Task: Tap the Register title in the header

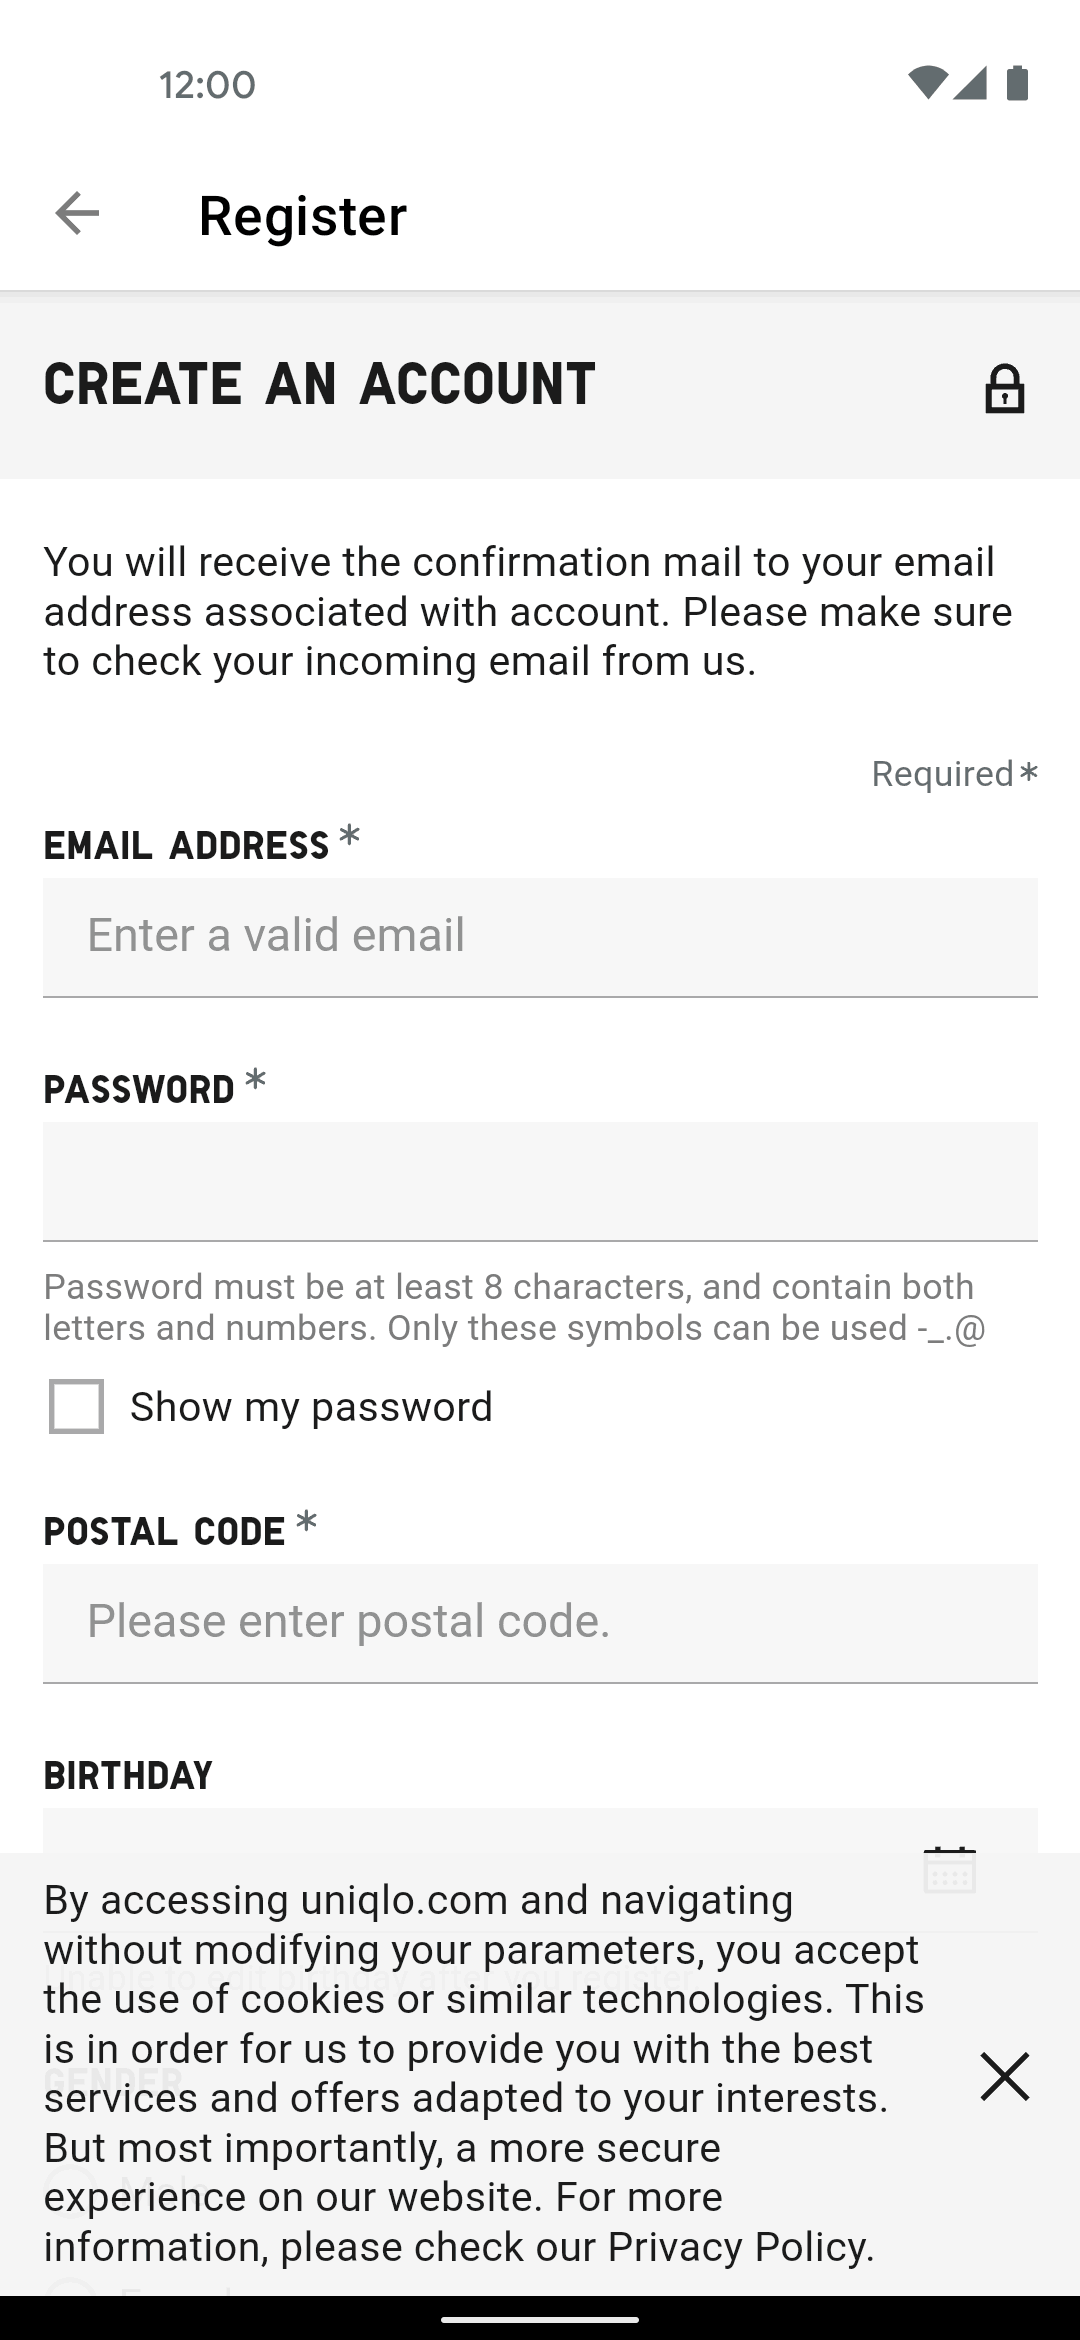Action: 303,216
